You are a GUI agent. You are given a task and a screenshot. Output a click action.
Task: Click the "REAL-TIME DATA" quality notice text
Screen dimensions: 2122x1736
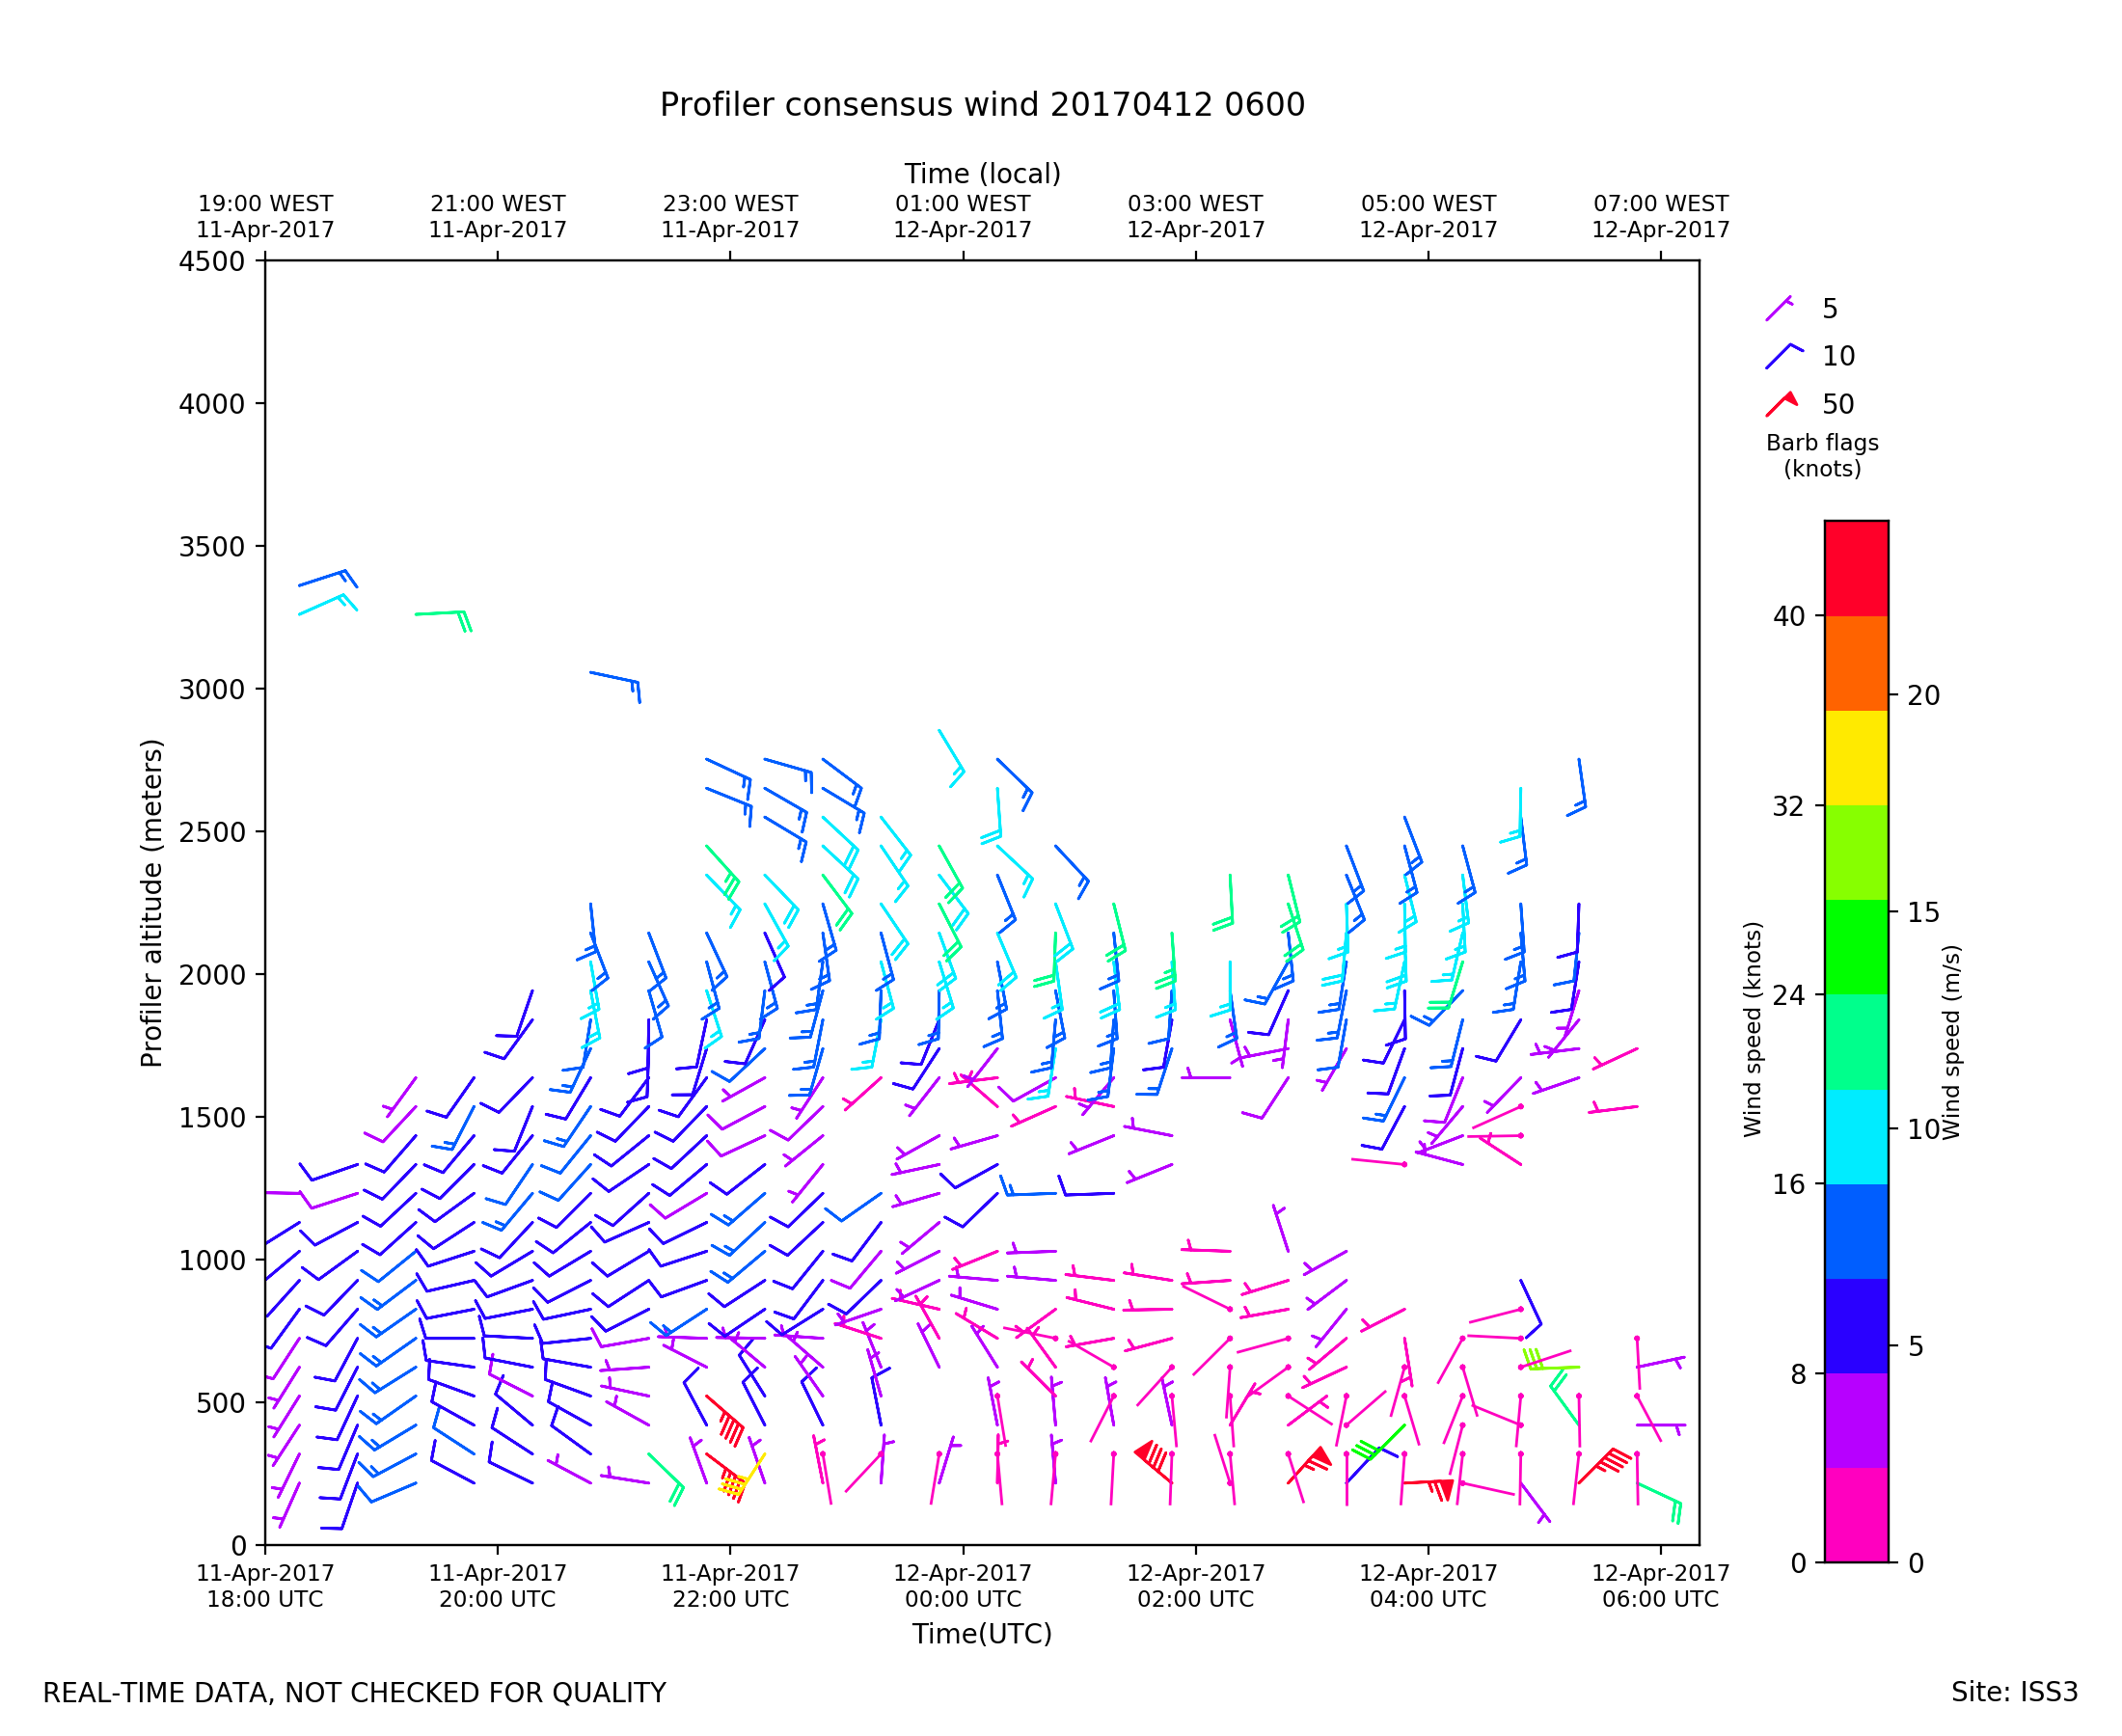[354, 1694]
